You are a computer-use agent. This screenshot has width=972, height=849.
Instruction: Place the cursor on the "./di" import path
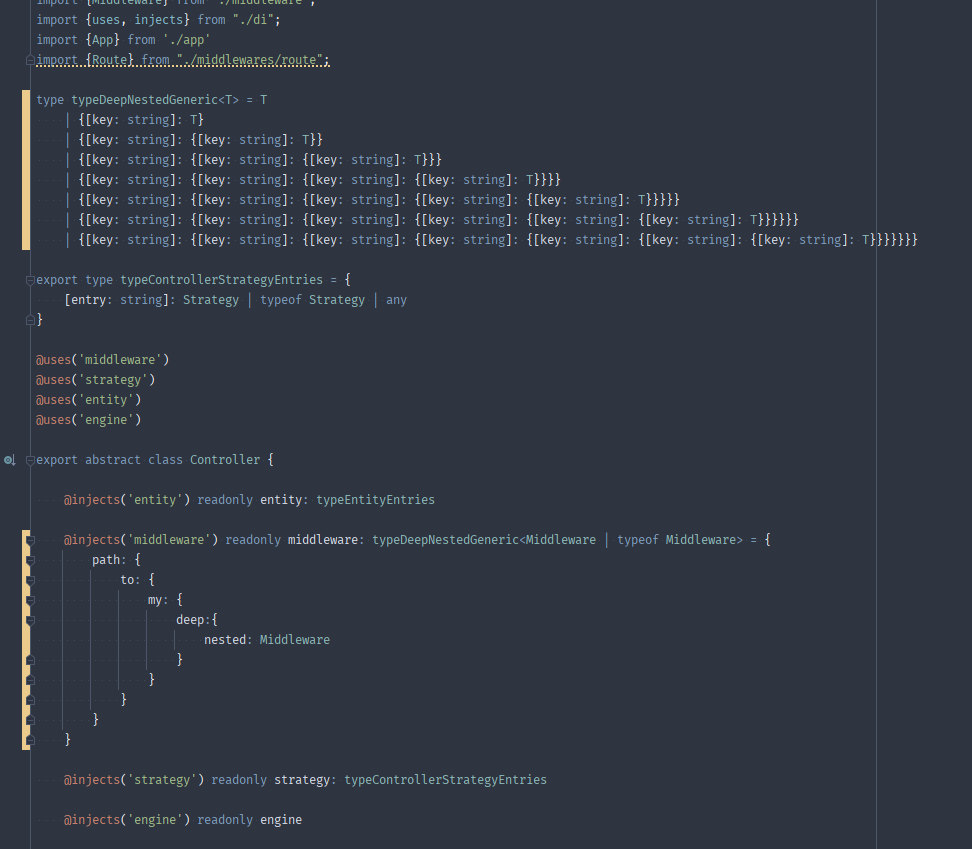coord(253,20)
